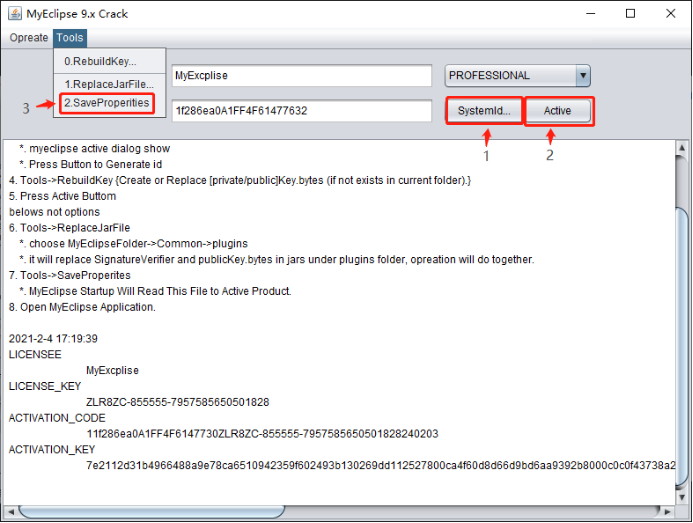The height and width of the screenshot is (523, 693).
Task: Click the line about replacing SignatureVerifier
Action: click(277, 260)
